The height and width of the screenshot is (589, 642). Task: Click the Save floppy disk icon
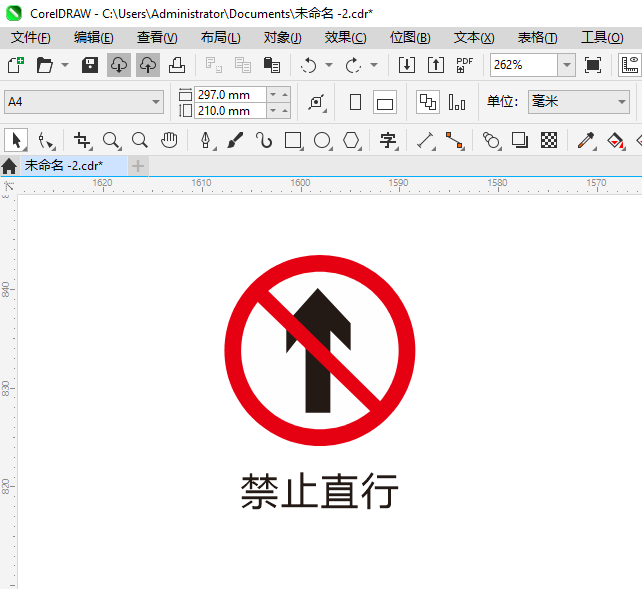pos(90,65)
